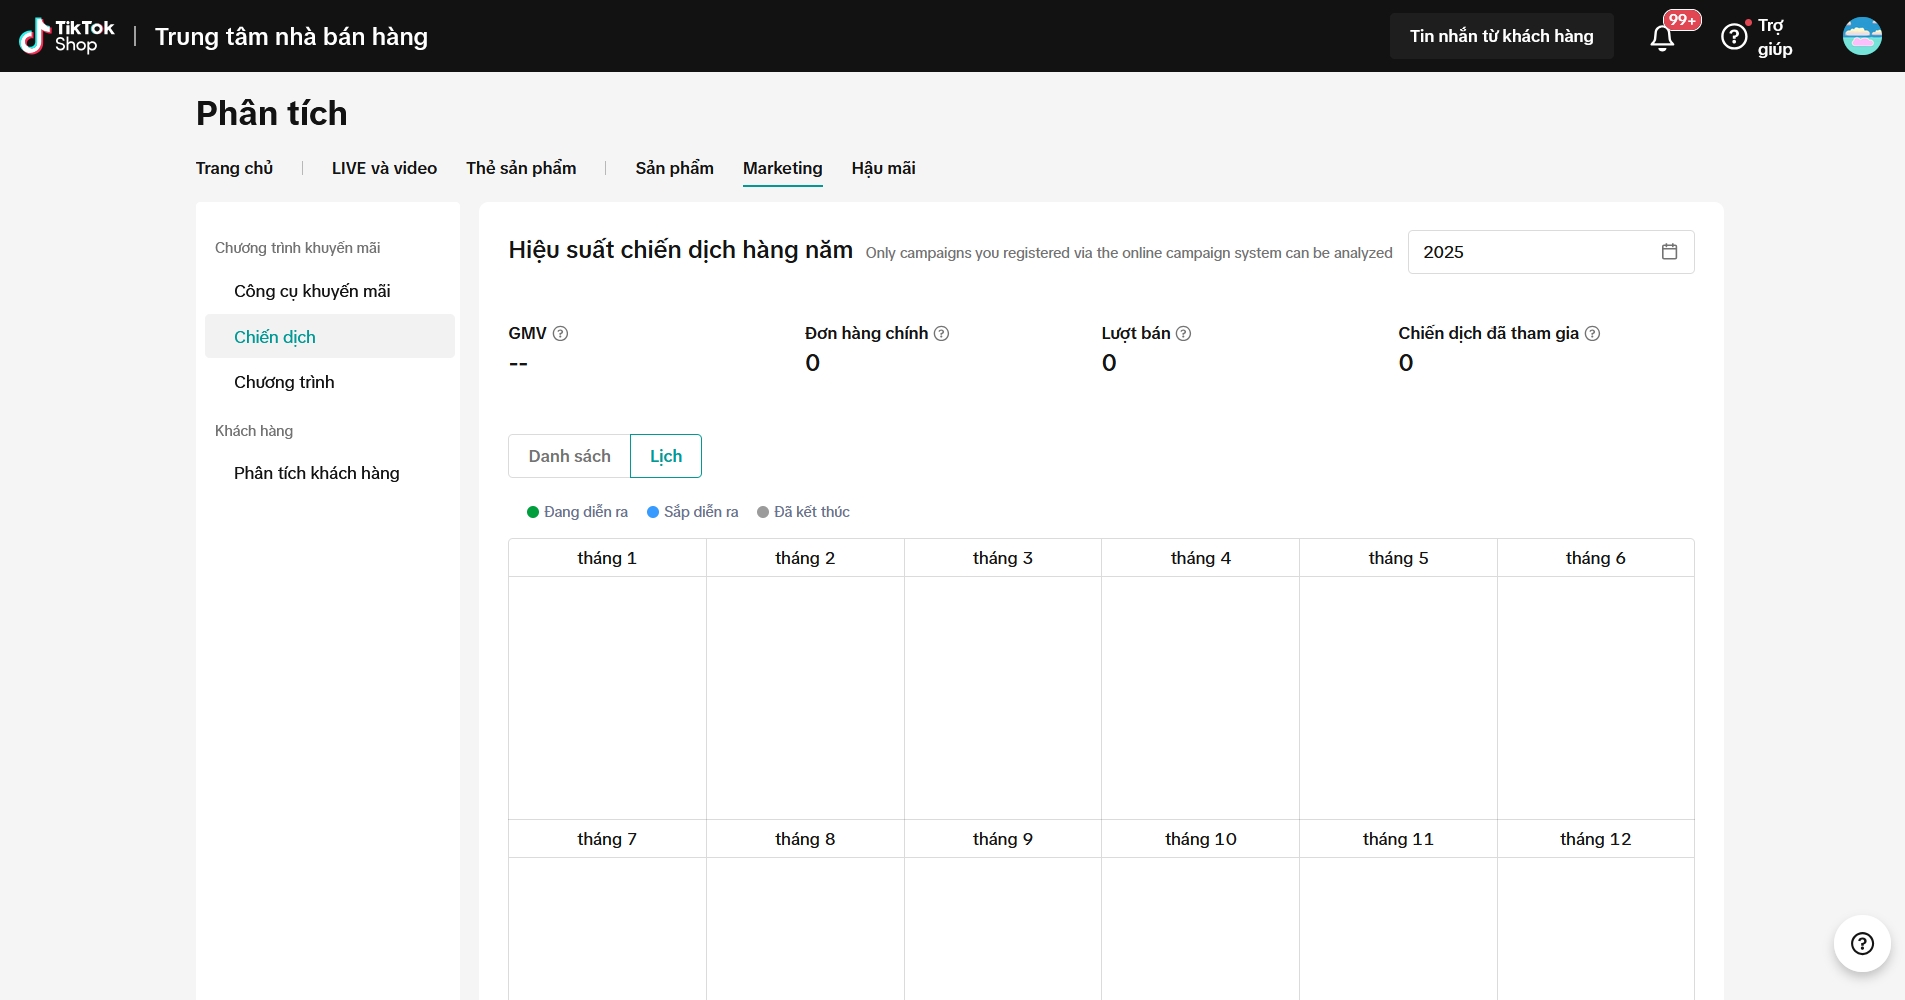Open Công cụ khuyến mãi in sidebar
This screenshot has width=1905, height=1000.
pos(312,291)
